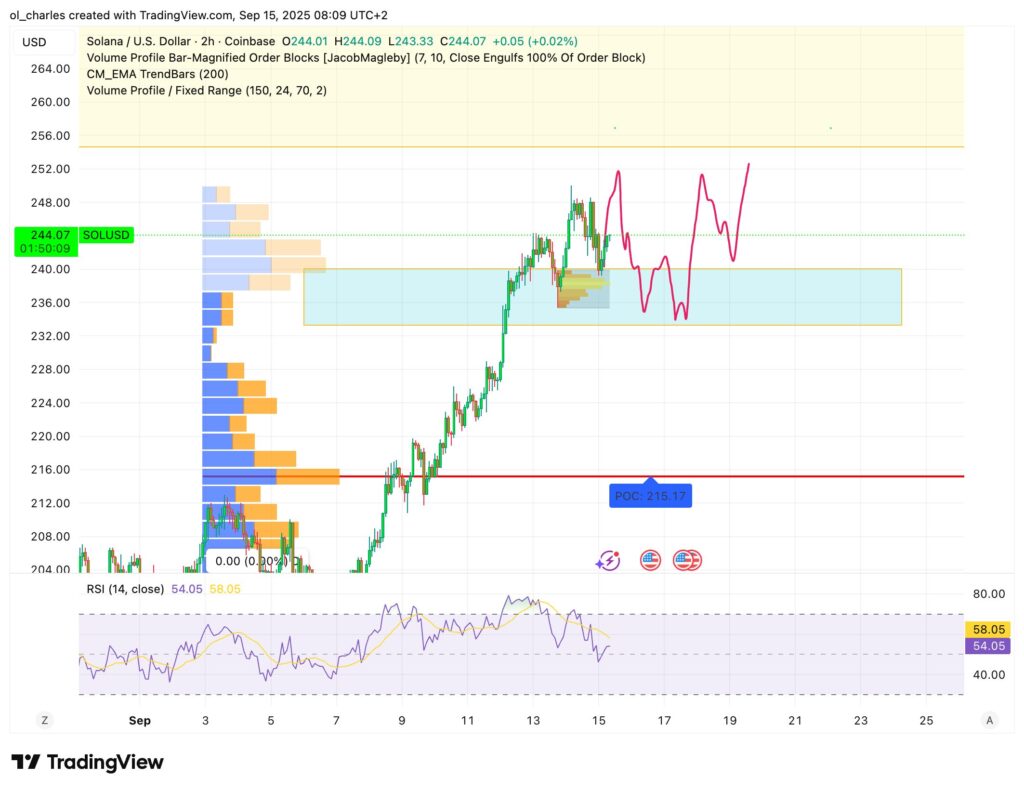The image size is (1024, 791).
Task: Click the green SOLUSD price tag
Action: click(x=105, y=236)
